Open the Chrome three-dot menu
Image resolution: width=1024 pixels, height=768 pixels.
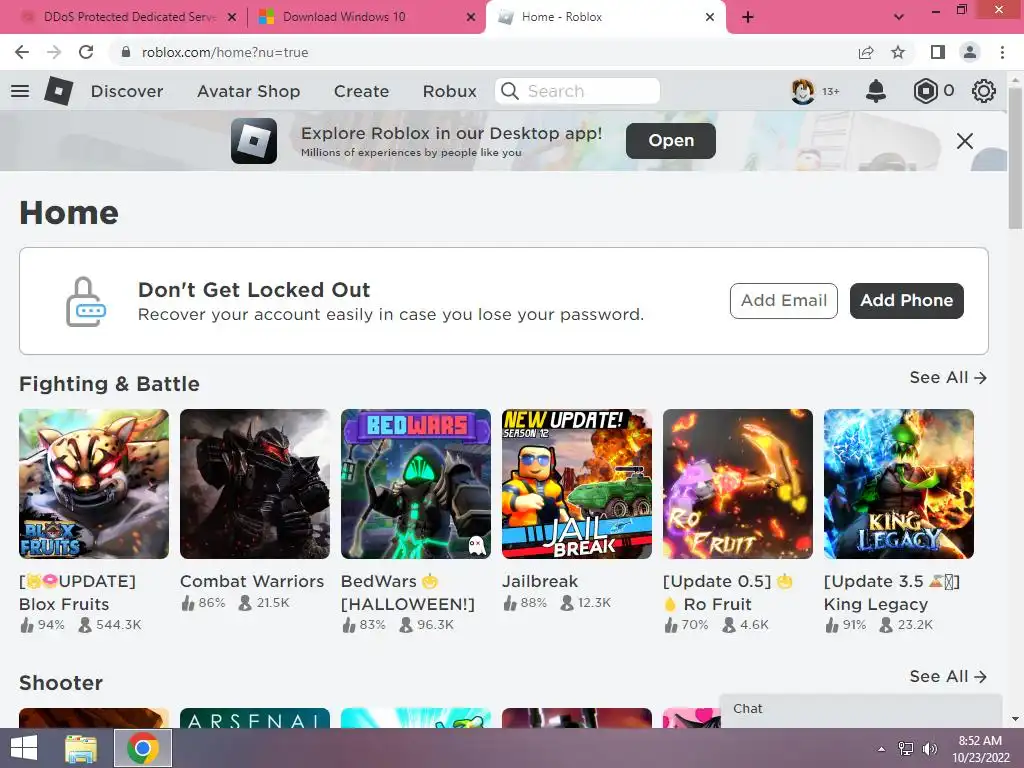coord(1002,52)
